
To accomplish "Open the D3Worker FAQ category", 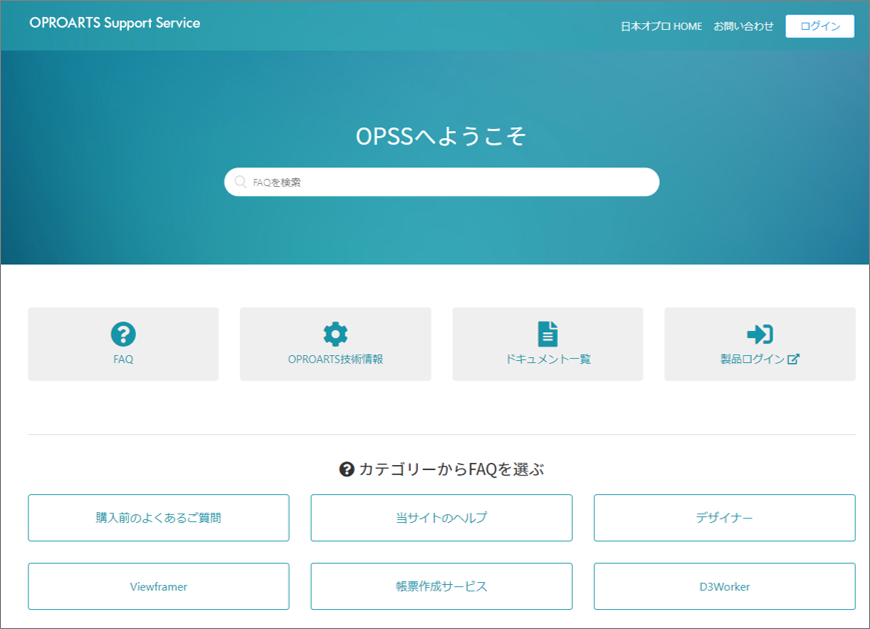I will pyautogui.click(x=724, y=587).
